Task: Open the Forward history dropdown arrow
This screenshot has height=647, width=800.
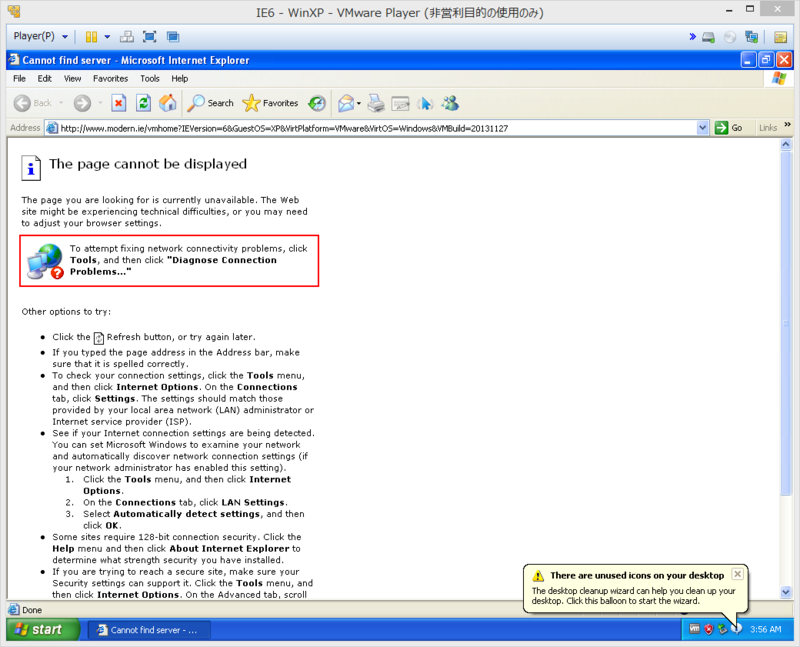Action: (100, 103)
